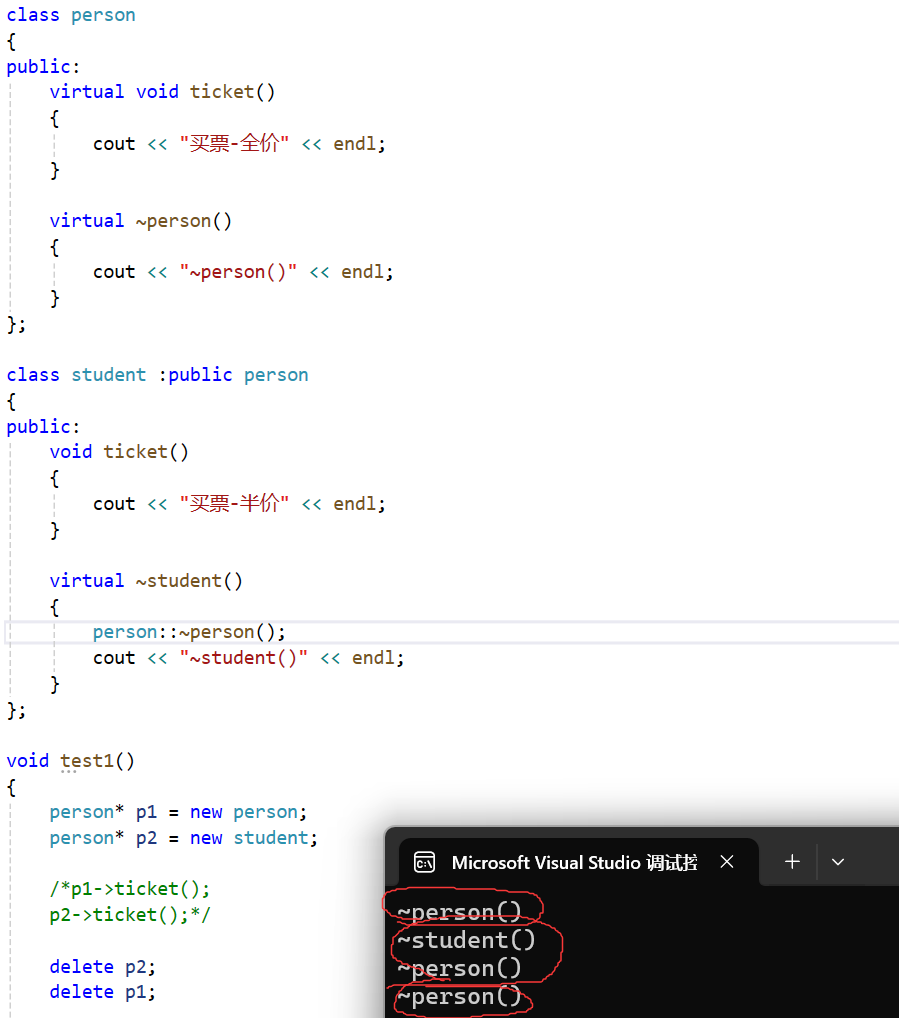Click 'person* p1 = new person;' line
This screenshot has height=1018, width=899.
pyautogui.click(x=178, y=812)
